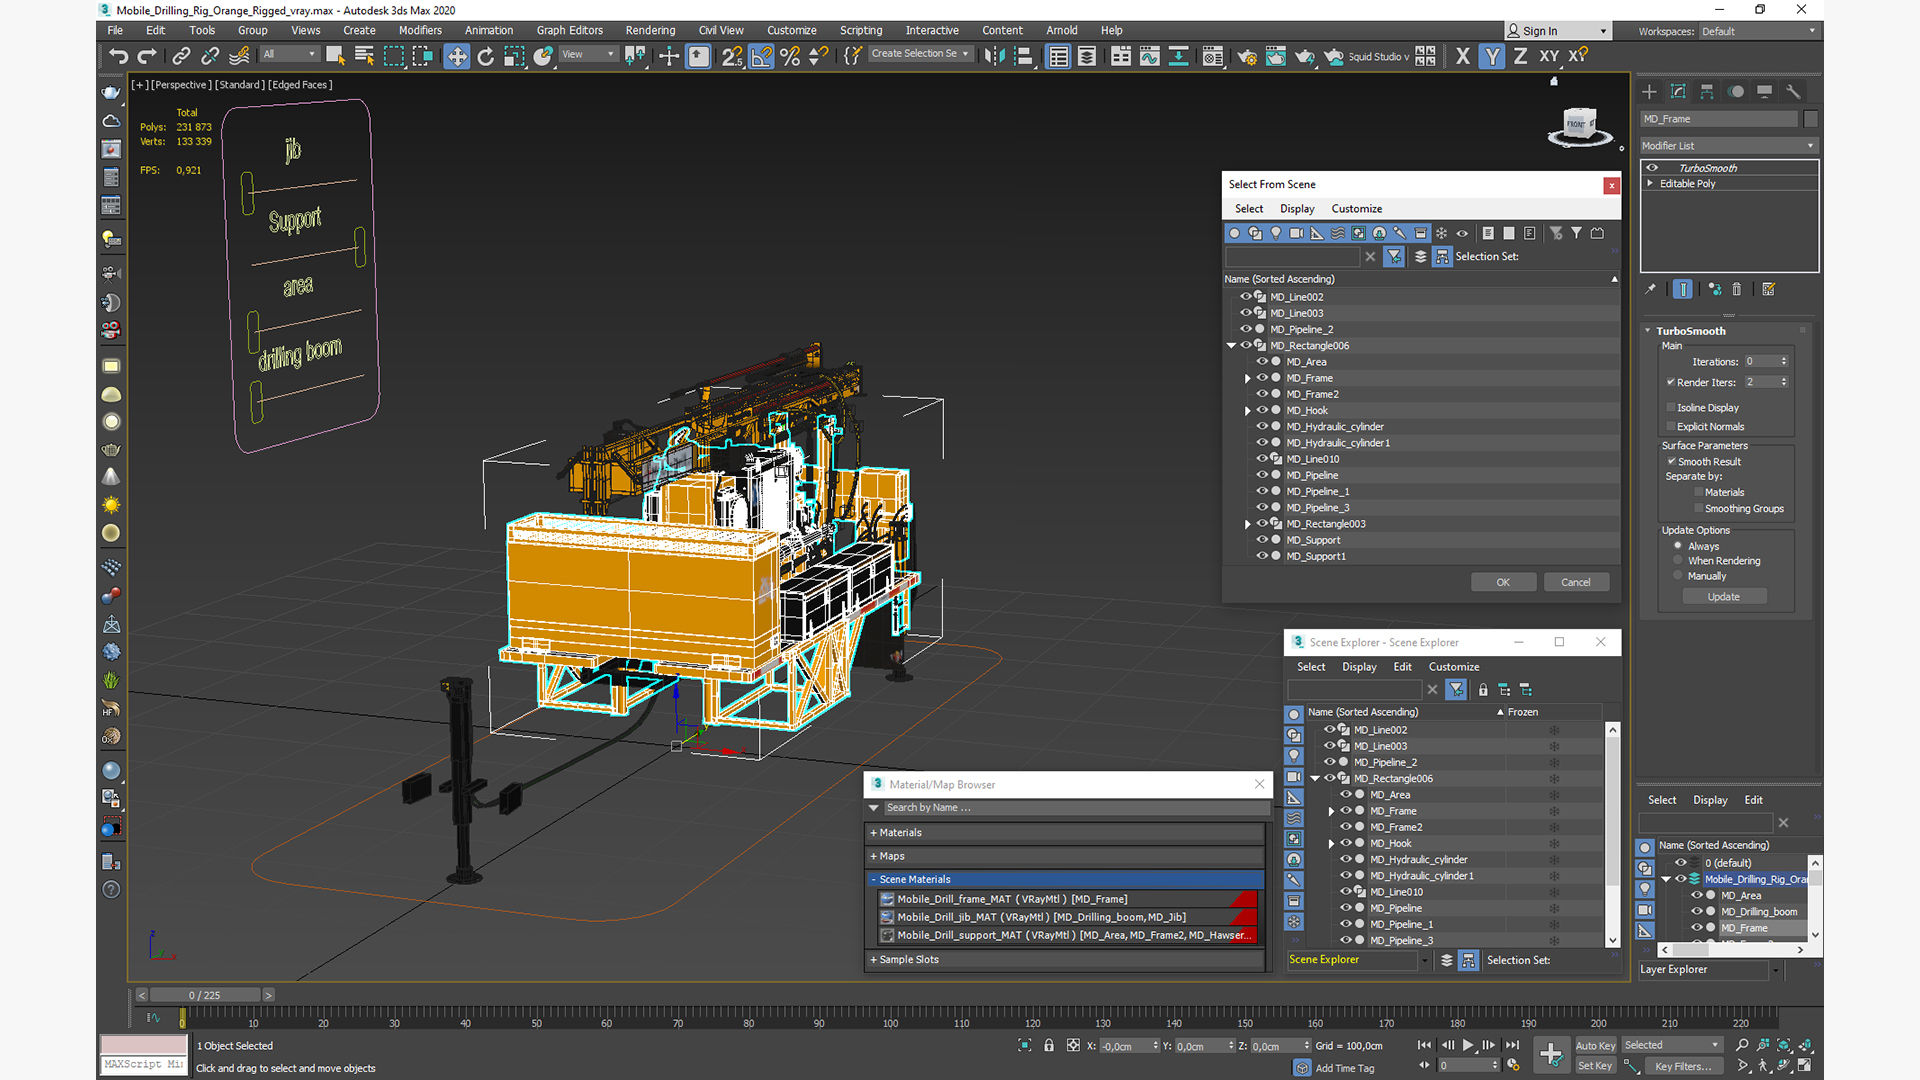The height and width of the screenshot is (1080, 1920).
Task: Toggle the Percent Snap tool
Action: (x=790, y=56)
